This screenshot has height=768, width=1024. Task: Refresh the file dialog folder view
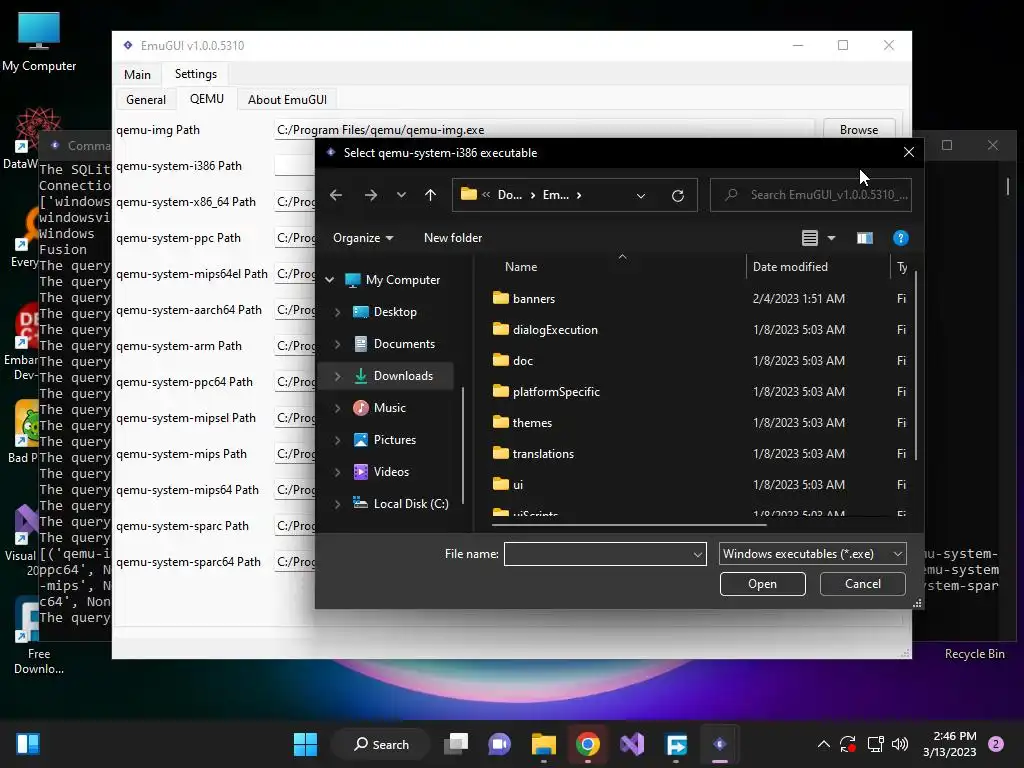tap(678, 195)
